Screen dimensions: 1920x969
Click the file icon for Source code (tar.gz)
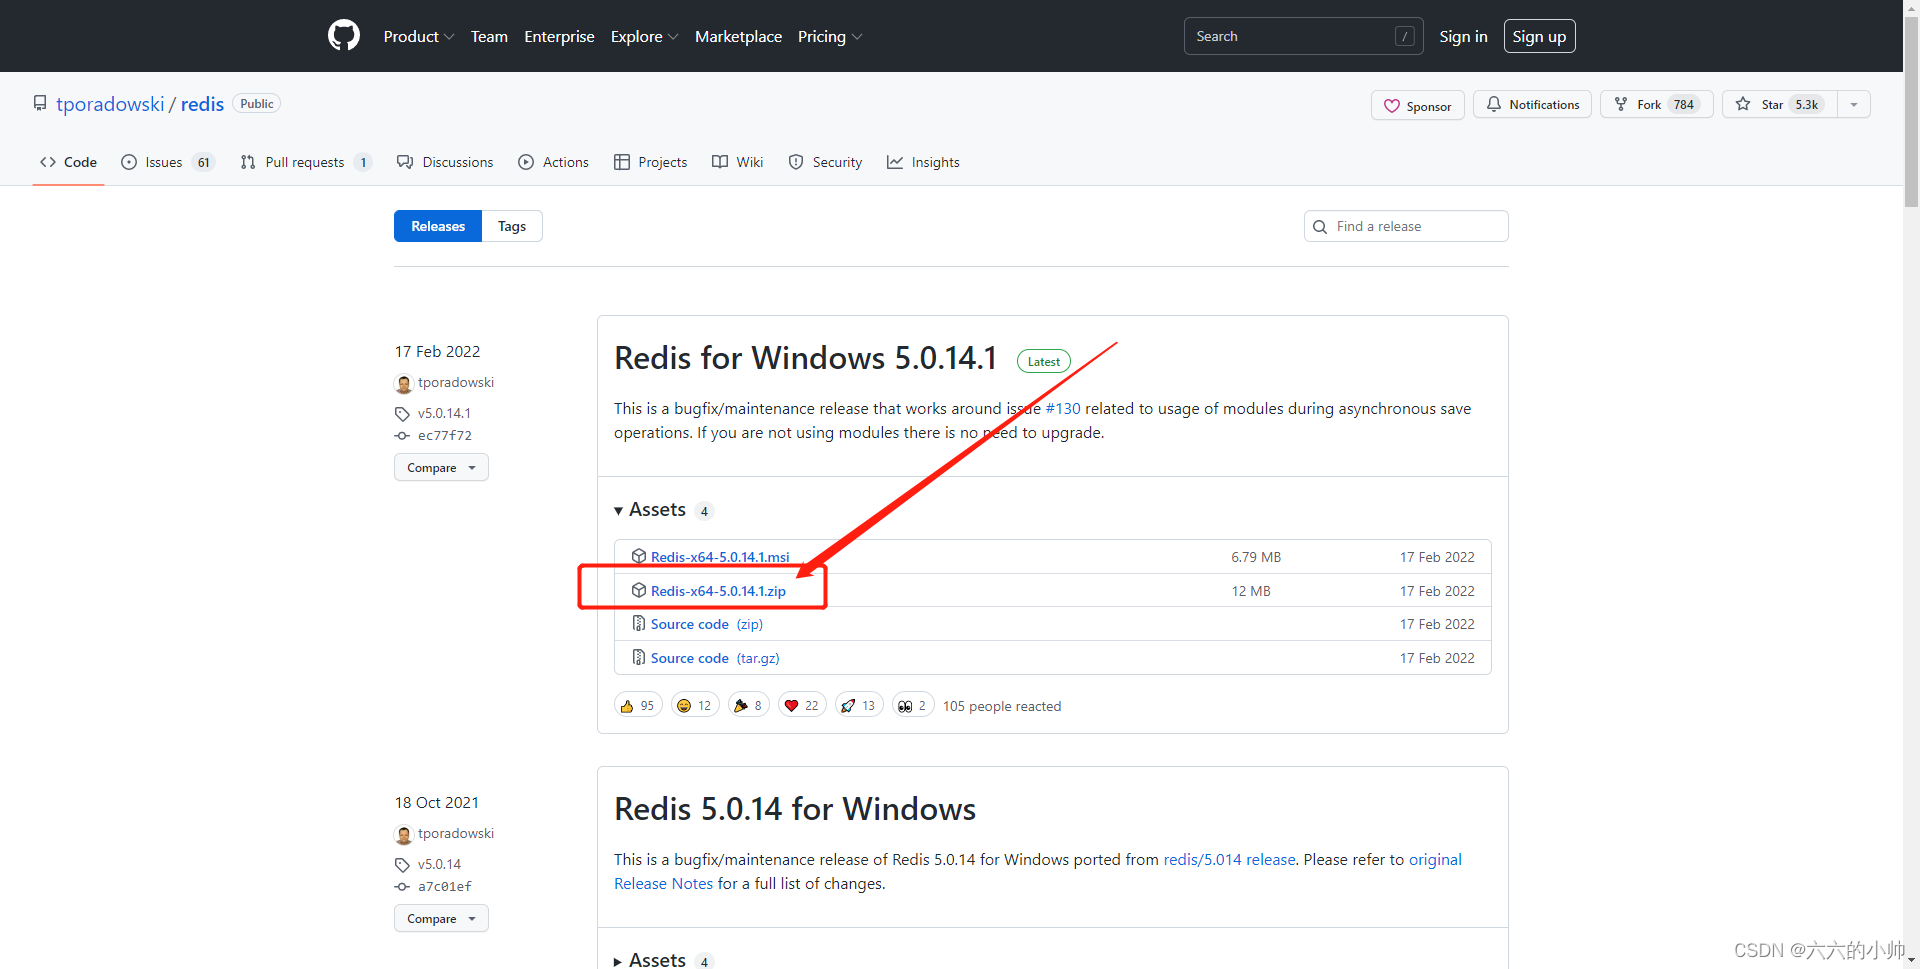pos(639,657)
